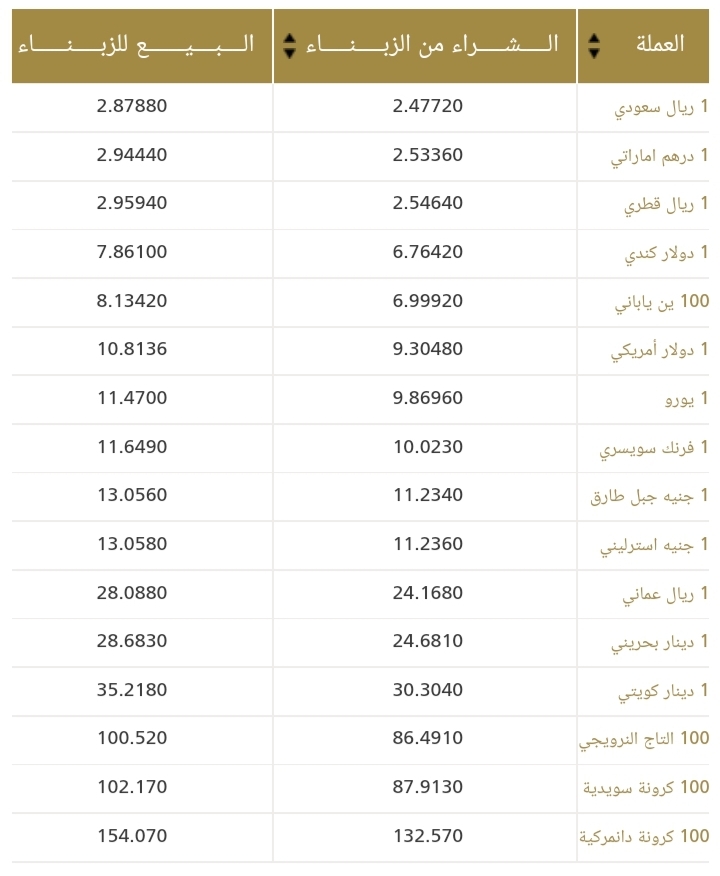Select the 1 جنيه جبل طارق label
720x876 pixels.
(649, 496)
